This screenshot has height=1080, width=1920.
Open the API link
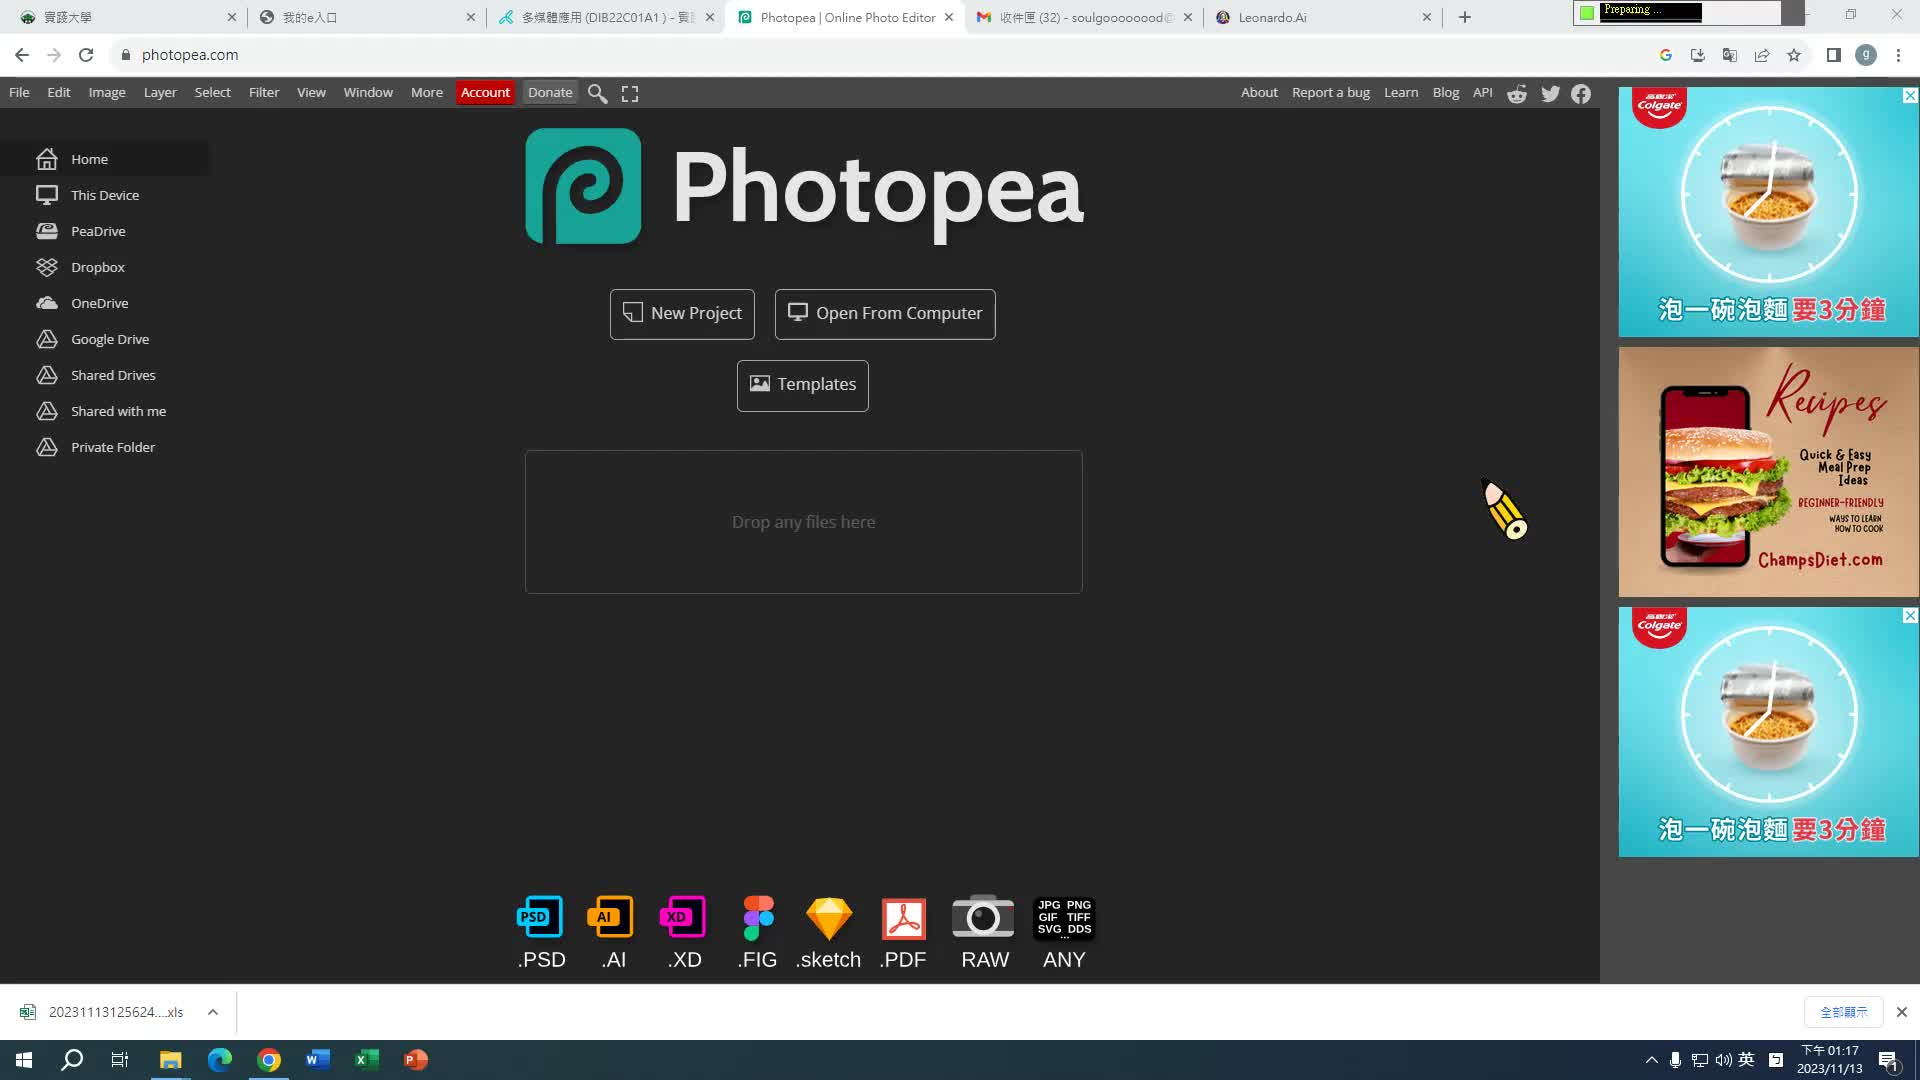pos(1483,92)
